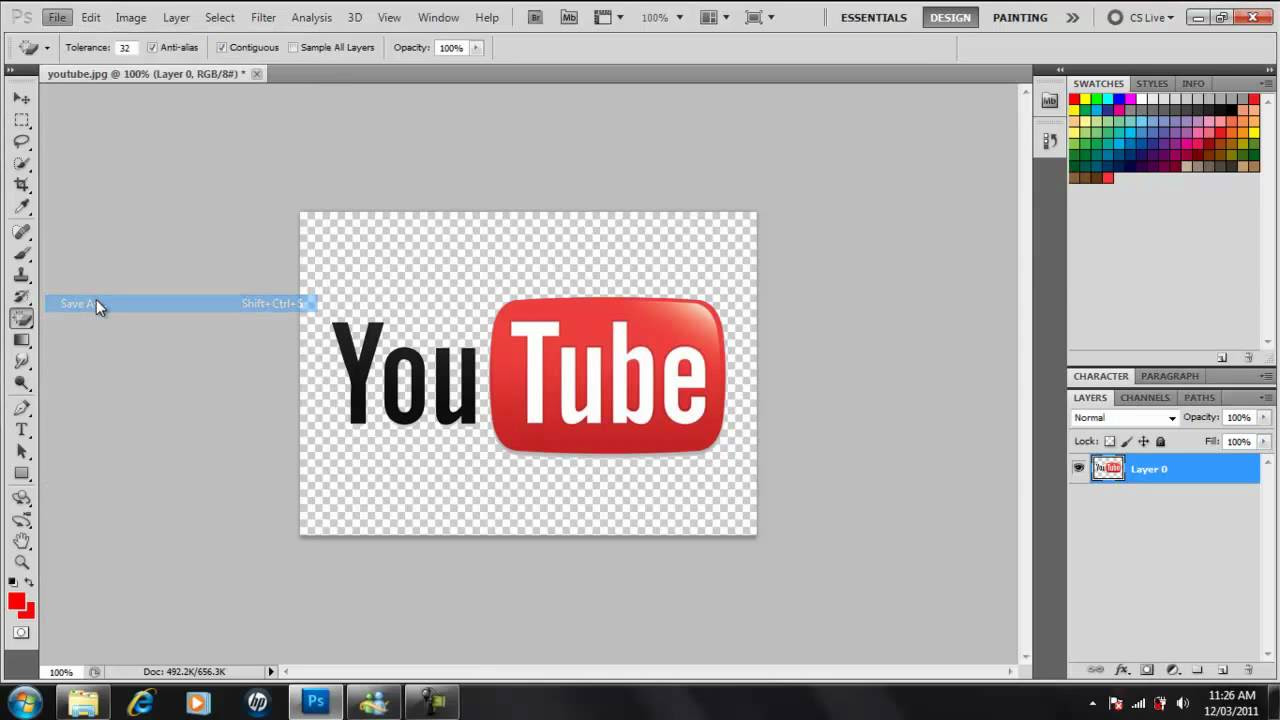Toggle visibility of Layer 0
Screen dimensions: 1280x720
(x=1078, y=468)
